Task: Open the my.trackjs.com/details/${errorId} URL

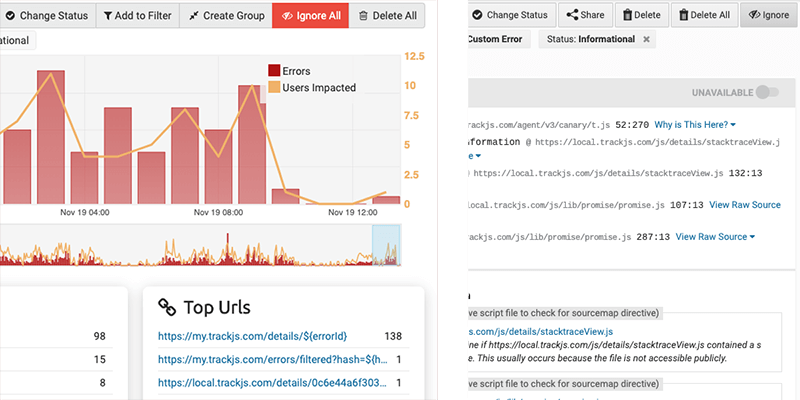Action: [253, 336]
